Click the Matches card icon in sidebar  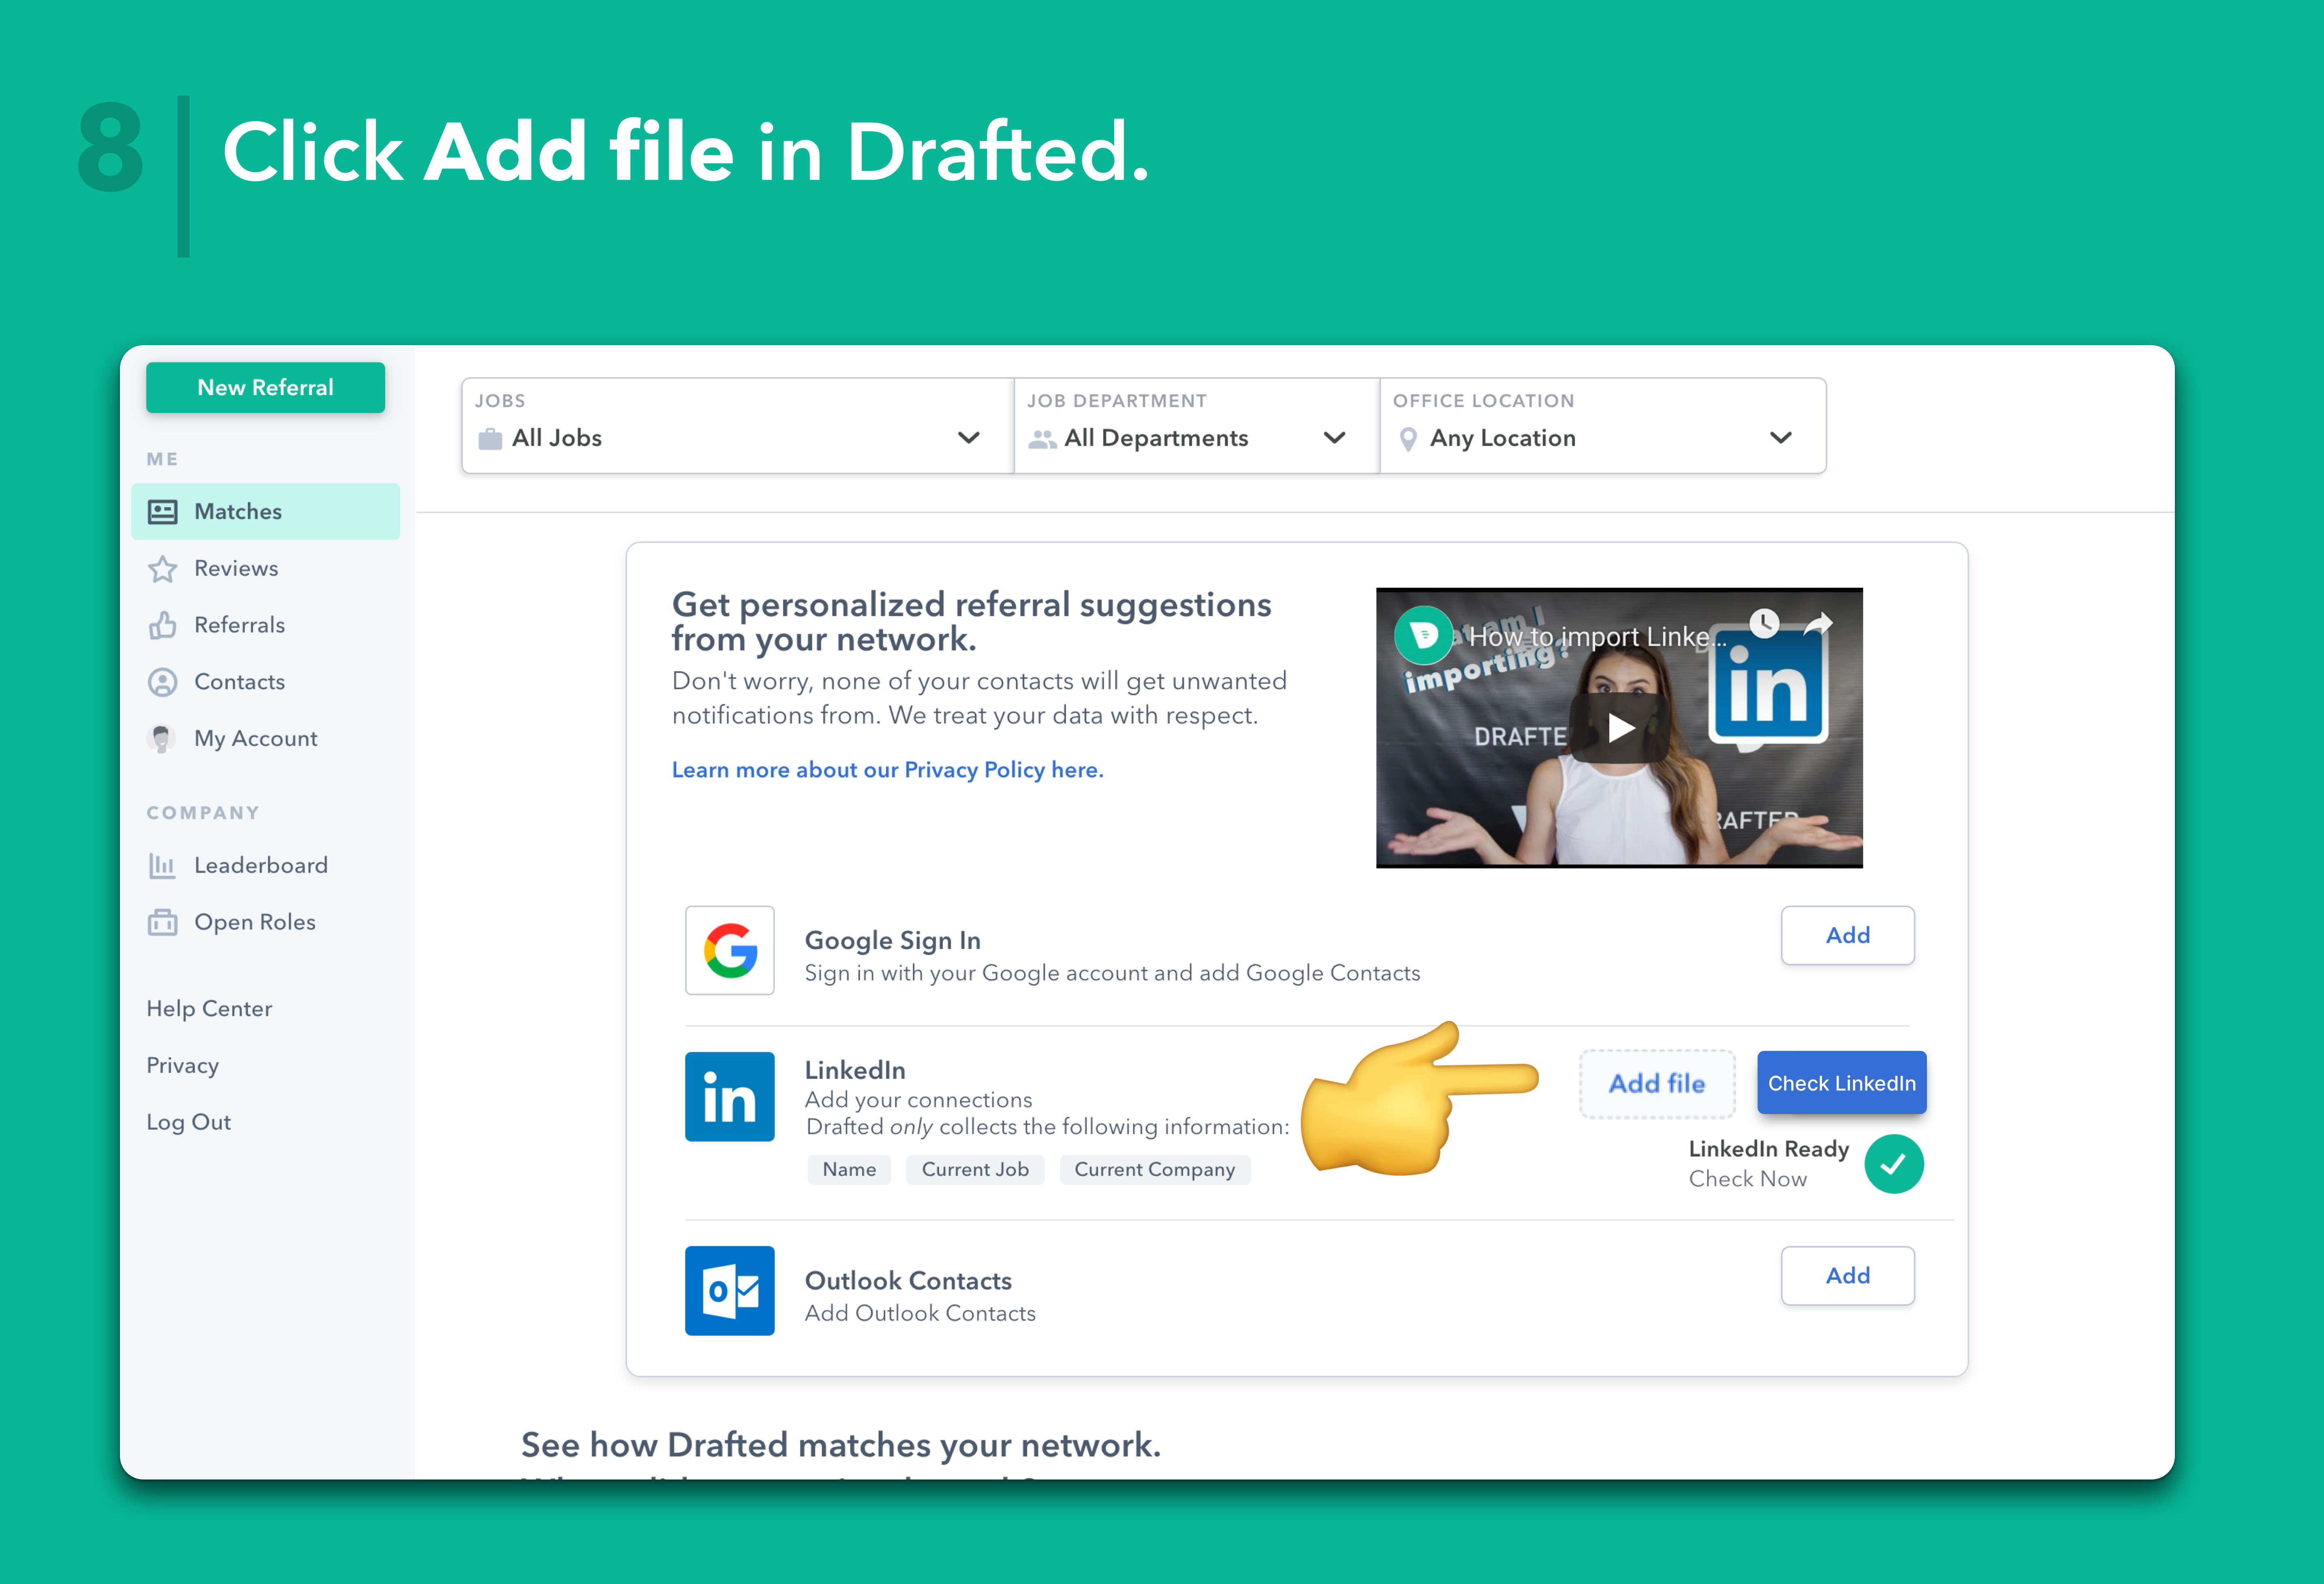pyautogui.click(x=162, y=512)
